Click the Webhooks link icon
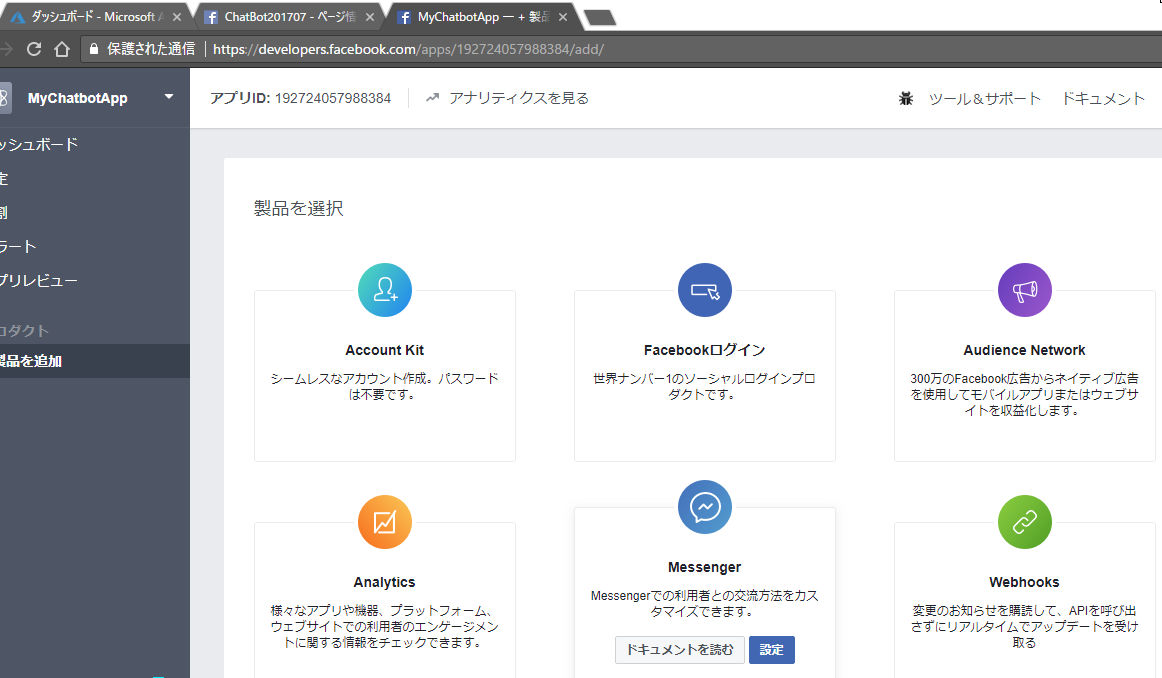The height and width of the screenshot is (678, 1162). pos(1025,522)
